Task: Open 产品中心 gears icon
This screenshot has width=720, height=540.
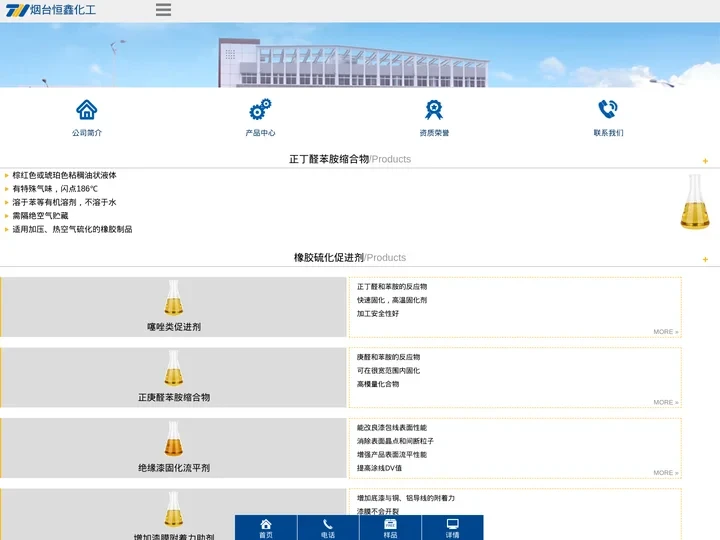Action: (260, 109)
